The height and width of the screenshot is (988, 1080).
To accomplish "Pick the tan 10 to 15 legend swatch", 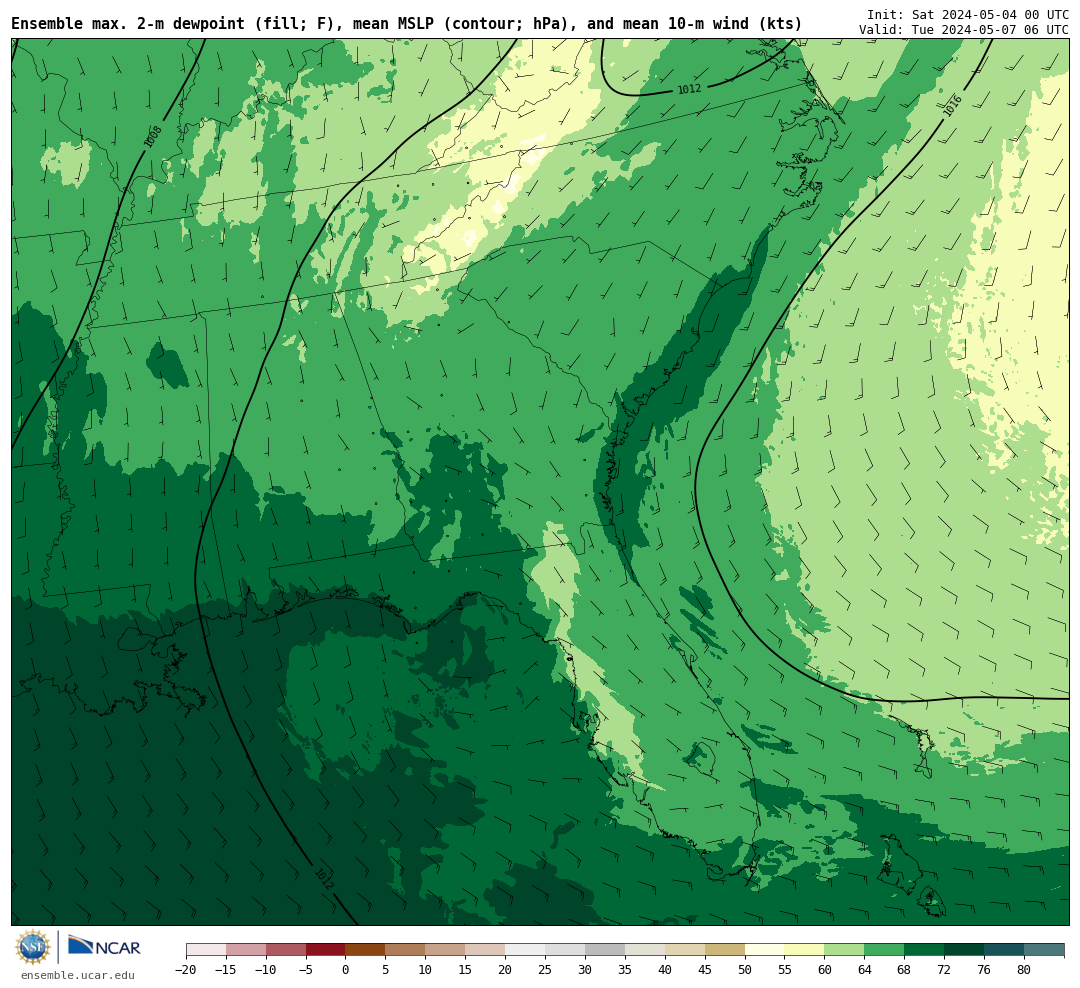I will [x=445, y=950].
